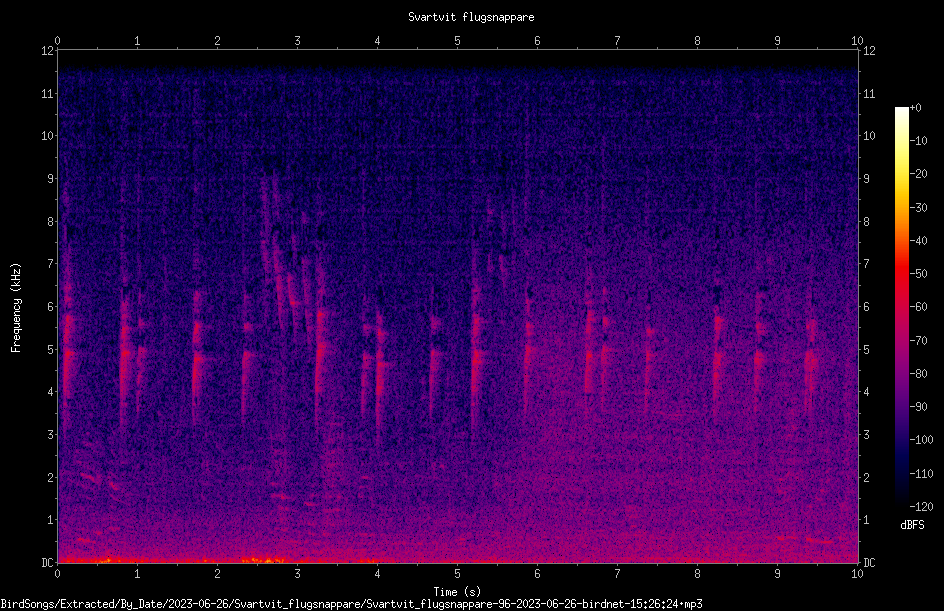
Task: Click the "-50" value on the color scale
Action: click(x=919, y=274)
